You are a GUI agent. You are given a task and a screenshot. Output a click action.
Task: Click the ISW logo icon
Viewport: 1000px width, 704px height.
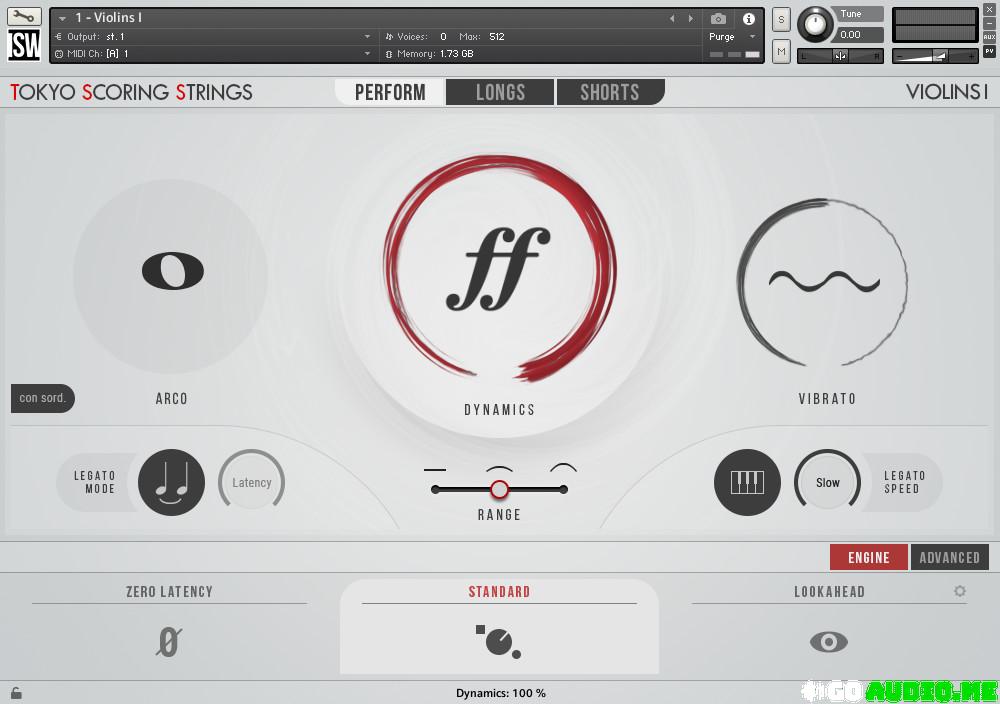click(x=24, y=45)
